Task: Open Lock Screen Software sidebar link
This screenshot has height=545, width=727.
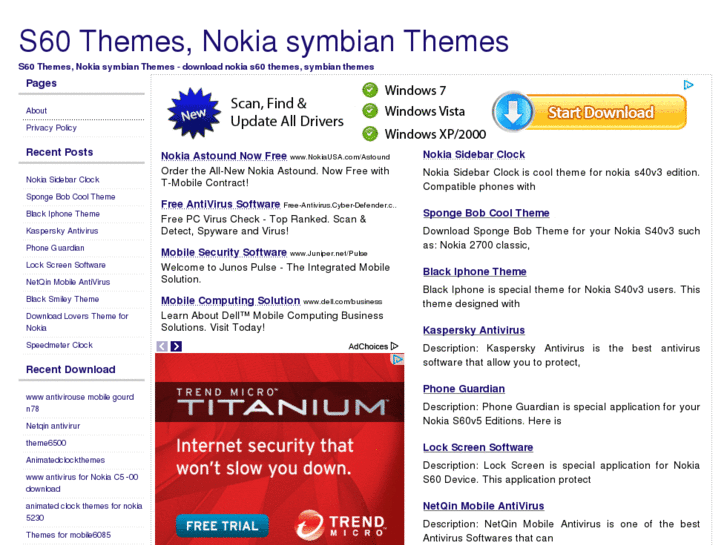Action: (66, 265)
